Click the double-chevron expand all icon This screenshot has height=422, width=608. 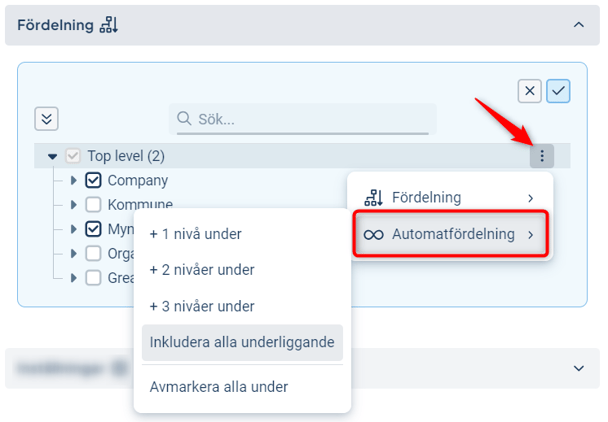click(x=46, y=118)
